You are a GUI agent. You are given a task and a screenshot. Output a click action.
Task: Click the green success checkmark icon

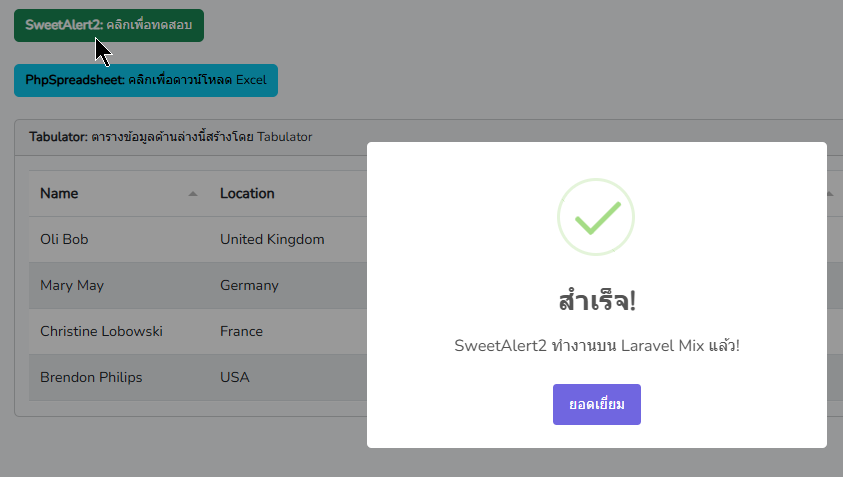click(596, 216)
